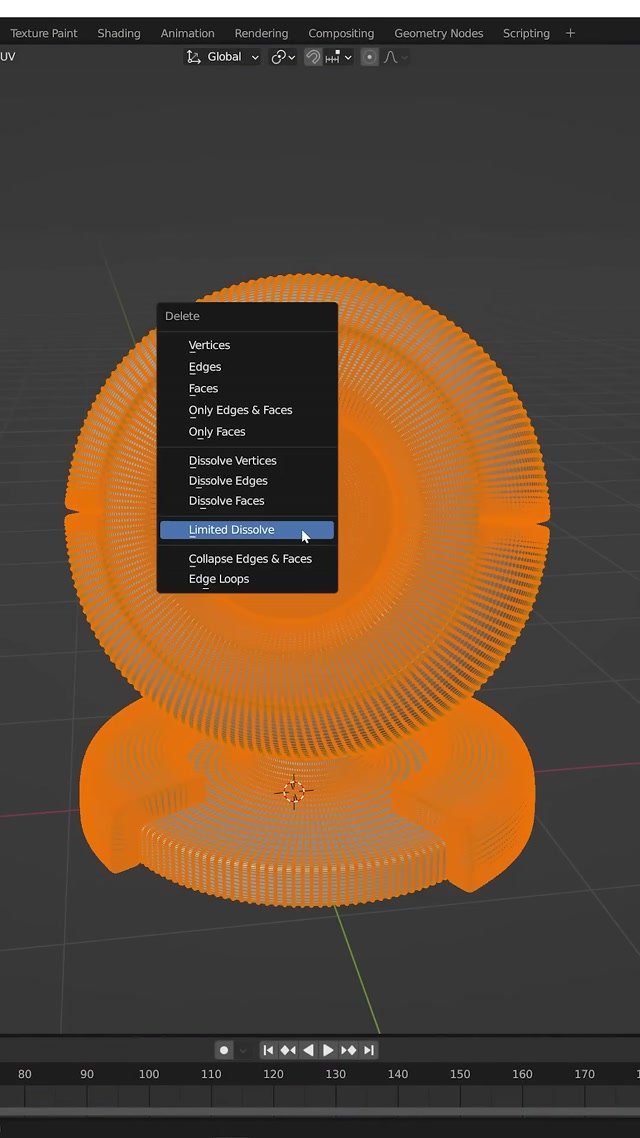Screen dimensions: 640x1138
Task: Jump to the next keyframe
Action: (x=349, y=1050)
